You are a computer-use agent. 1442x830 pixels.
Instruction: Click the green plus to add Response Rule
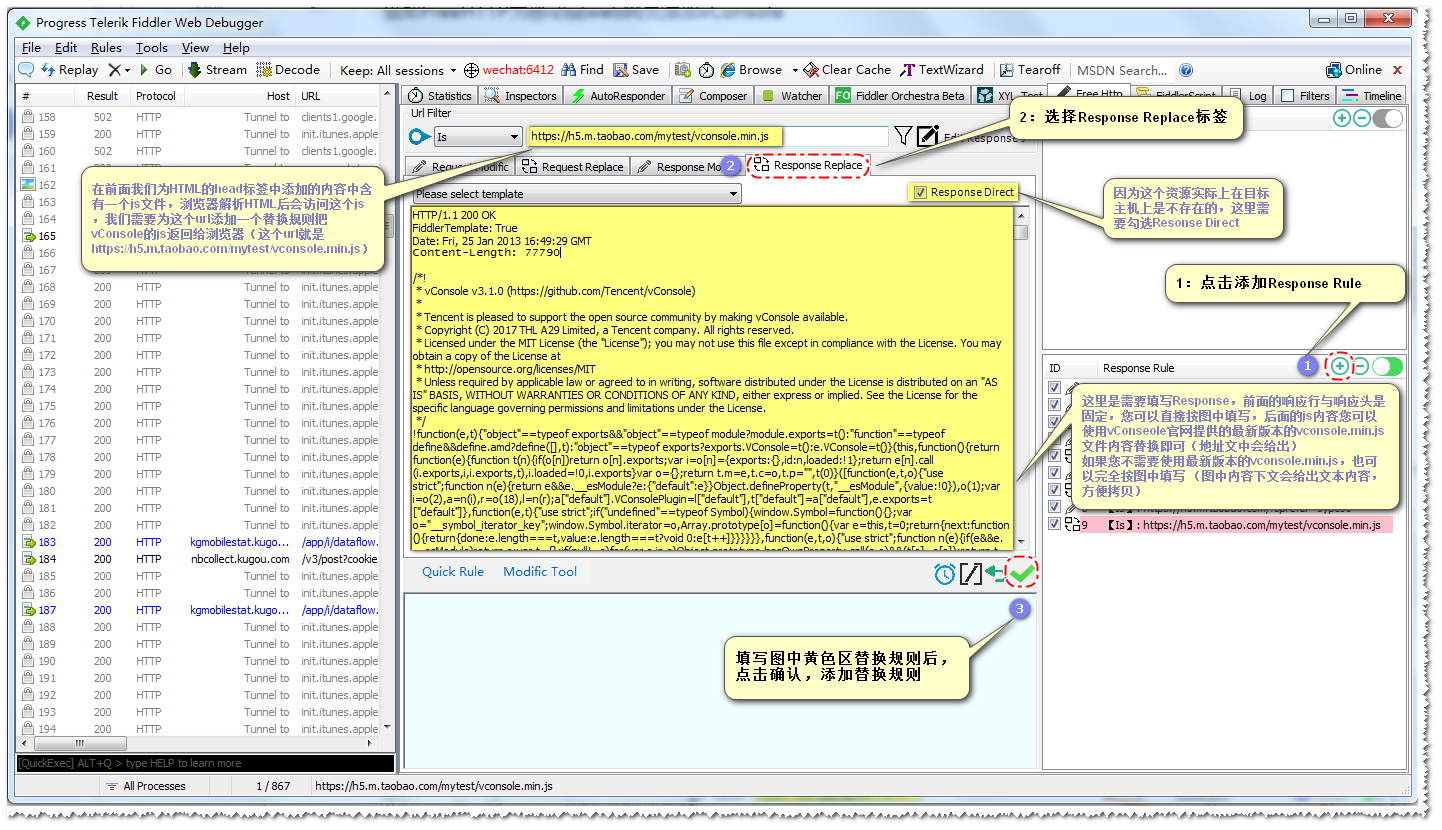[1340, 366]
